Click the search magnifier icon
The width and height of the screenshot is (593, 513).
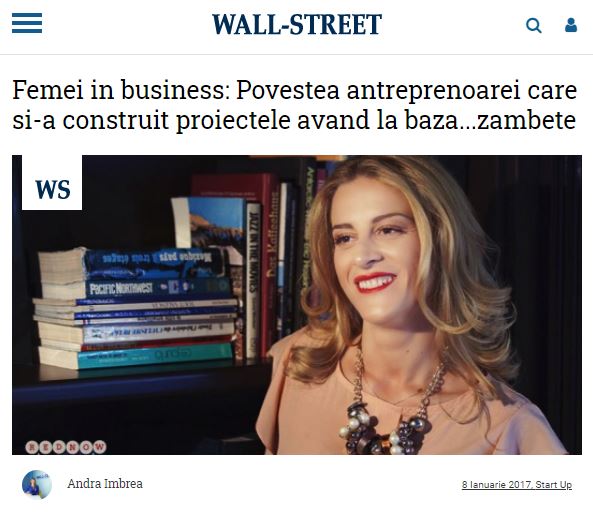[x=534, y=25]
